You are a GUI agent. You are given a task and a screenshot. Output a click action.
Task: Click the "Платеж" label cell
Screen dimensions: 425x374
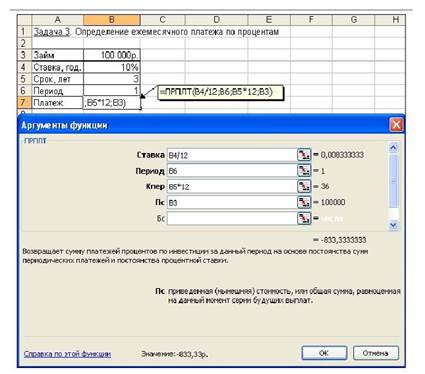point(58,102)
